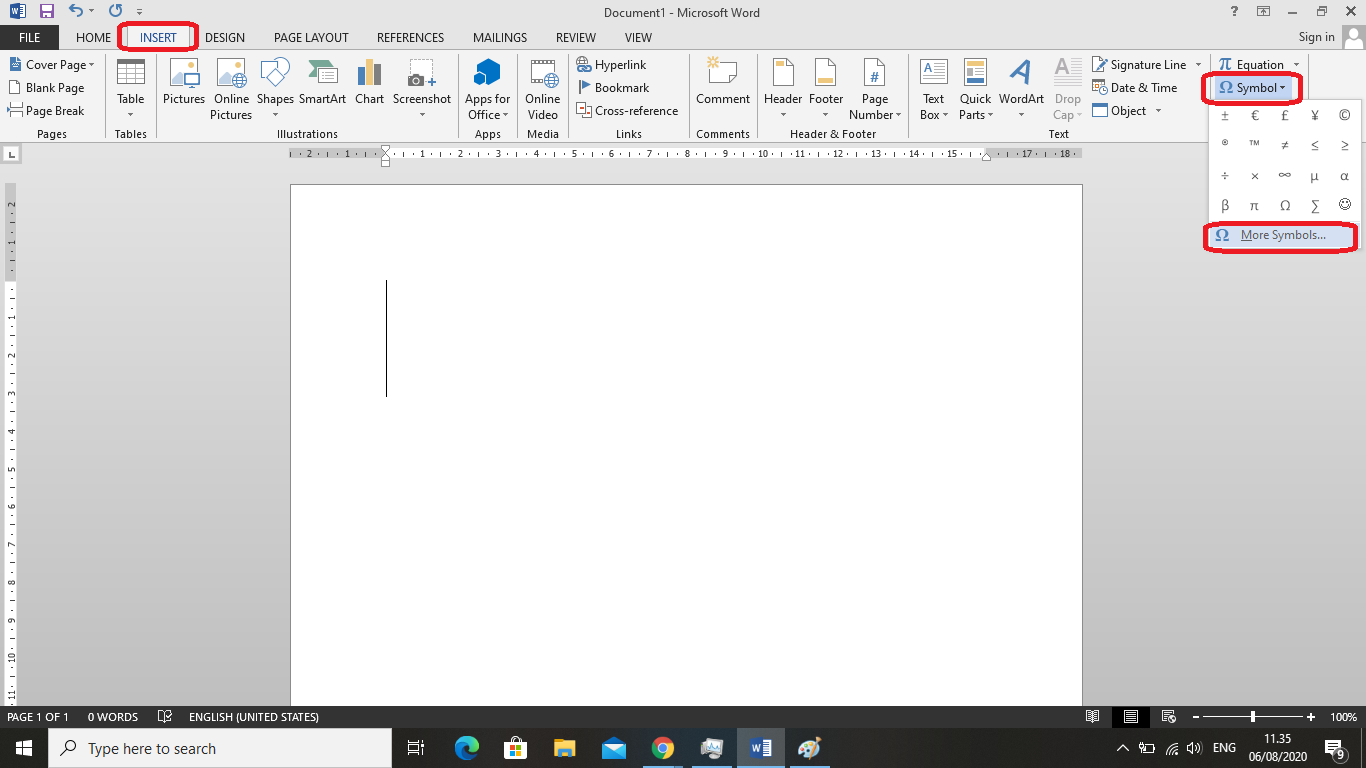Switch to Print Layout view
The image size is (1366, 768).
[1130, 717]
